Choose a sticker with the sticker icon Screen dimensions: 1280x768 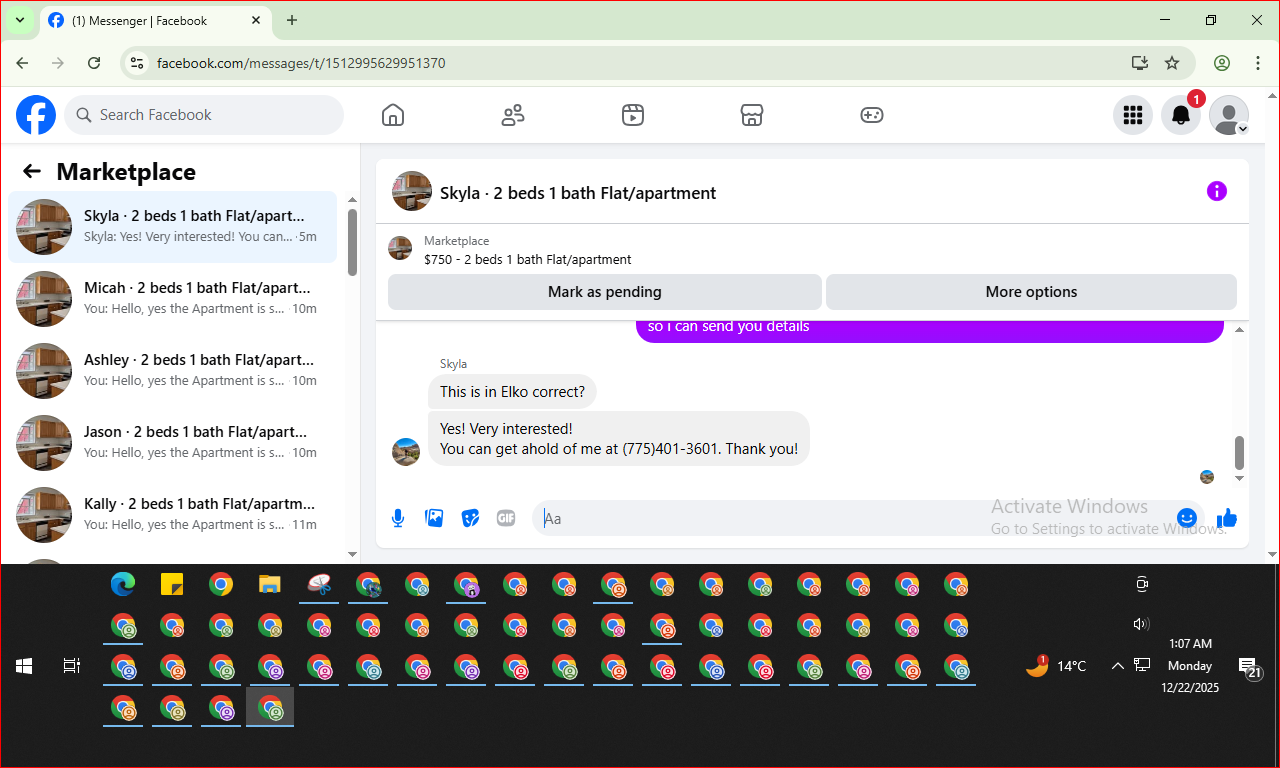pyautogui.click(x=470, y=518)
